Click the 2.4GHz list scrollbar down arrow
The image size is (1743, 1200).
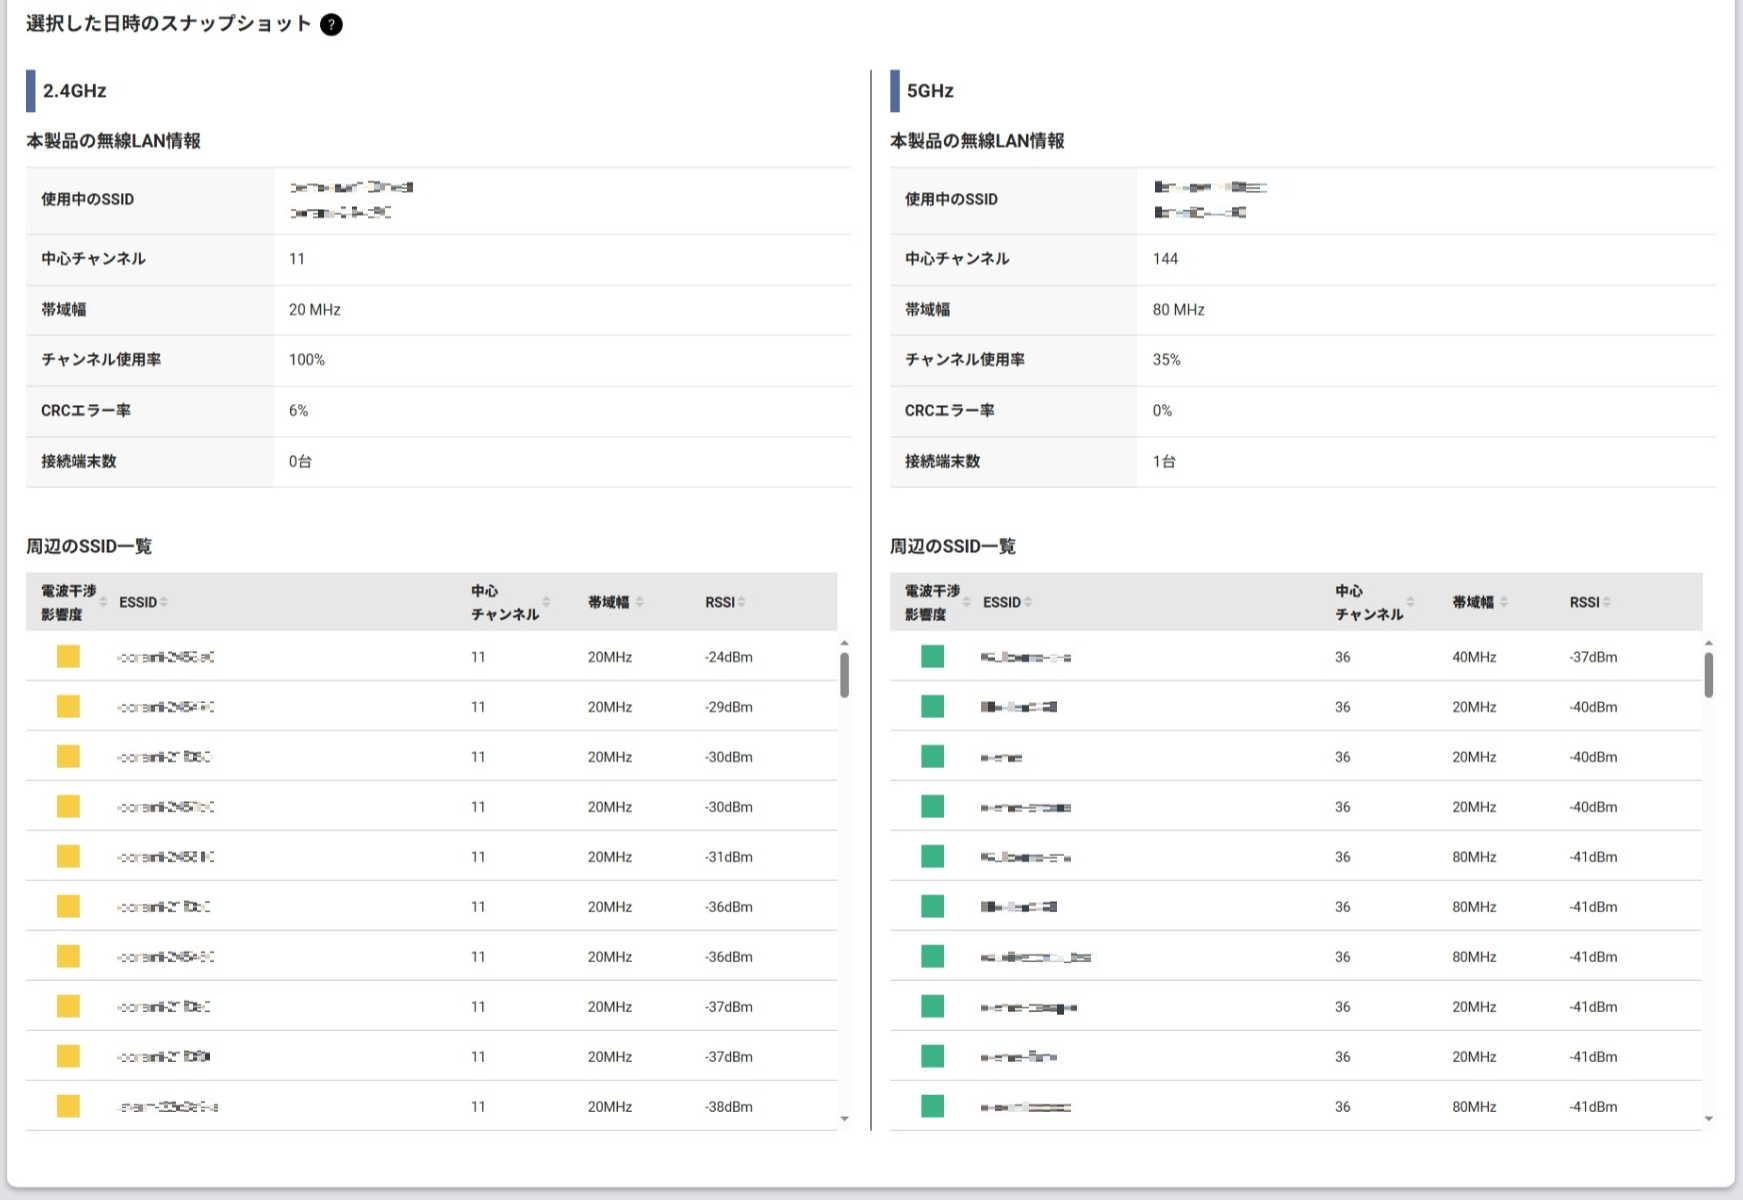click(x=845, y=1119)
